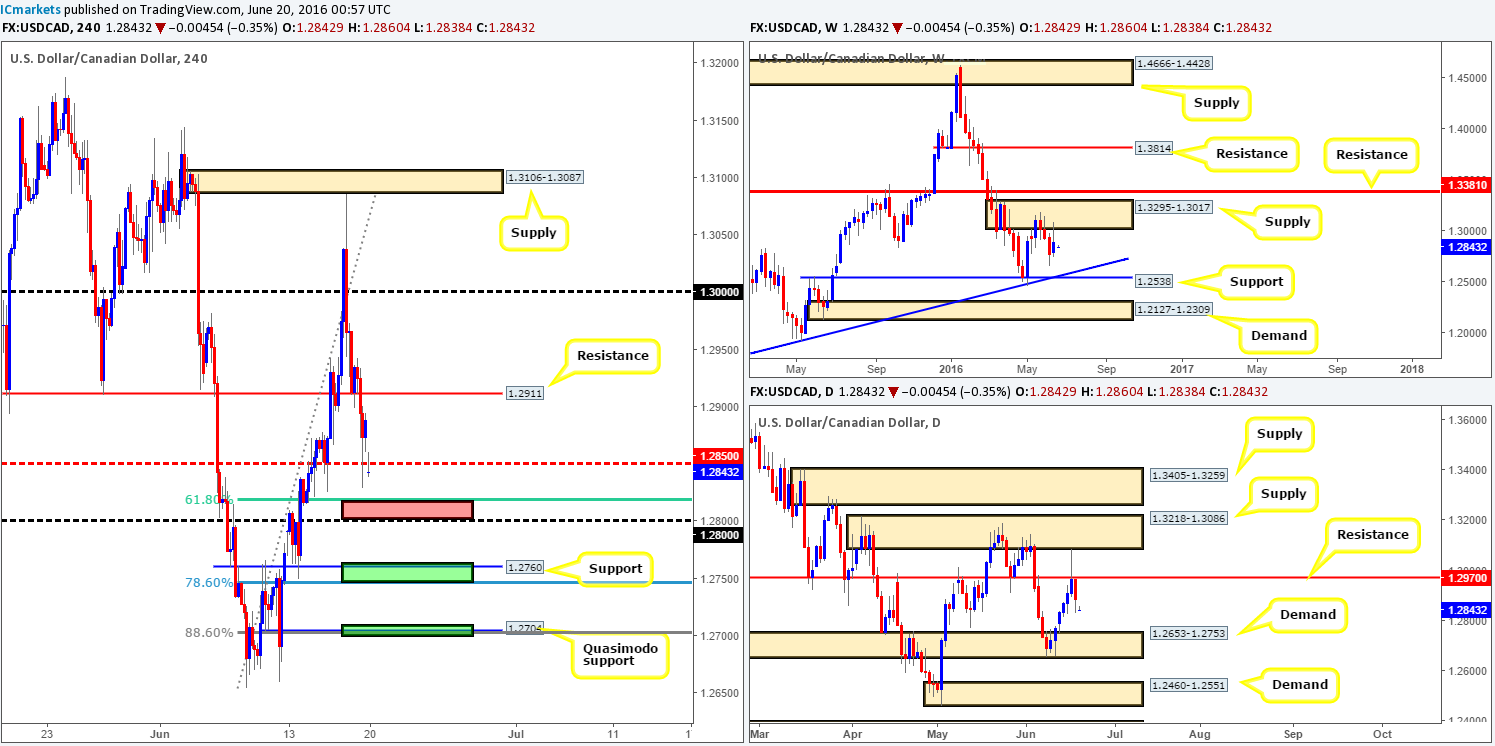Click the 1.2127-1.2309 demand zone label
The width and height of the screenshot is (1495, 746).
1174,310
